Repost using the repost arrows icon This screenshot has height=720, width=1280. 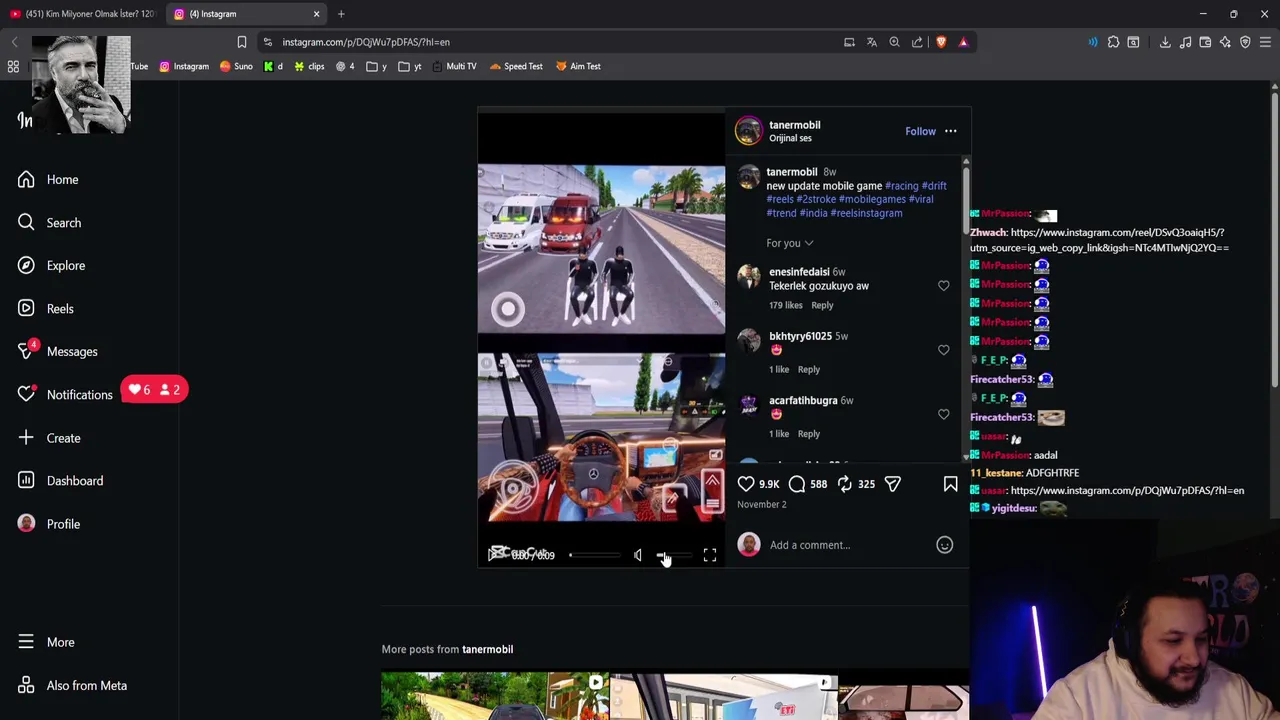(845, 484)
